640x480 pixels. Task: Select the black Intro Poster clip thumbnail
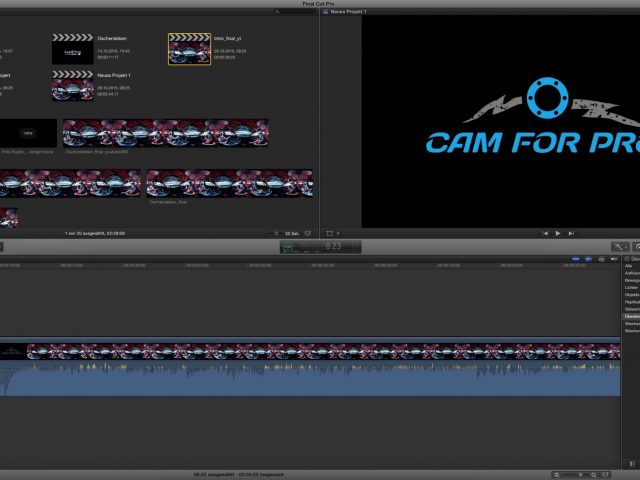tap(28, 133)
